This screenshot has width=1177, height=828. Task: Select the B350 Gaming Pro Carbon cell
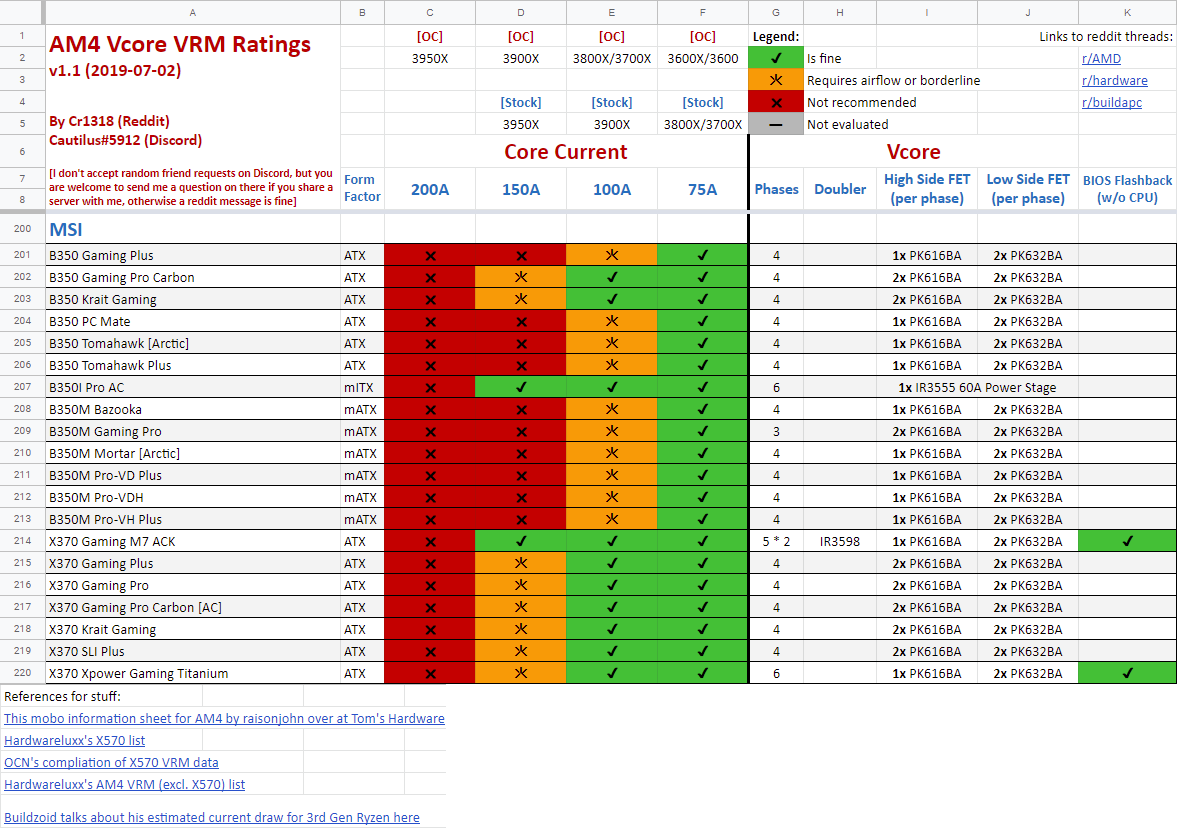pyautogui.click(x=193, y=277)
